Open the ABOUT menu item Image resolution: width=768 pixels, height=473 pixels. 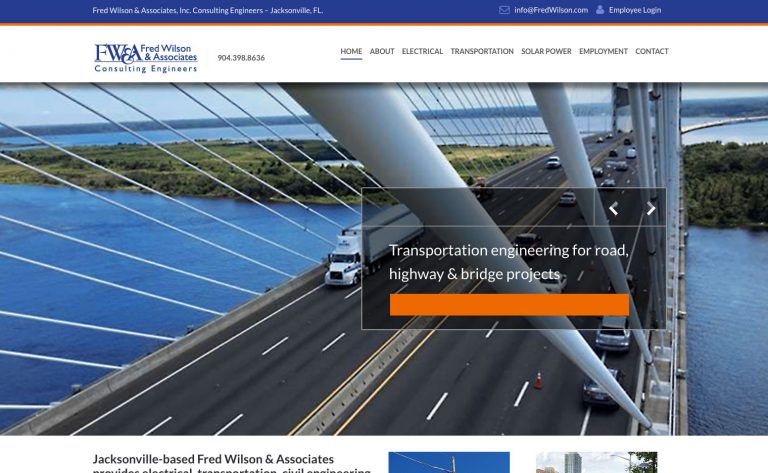[x=382, y=51]
